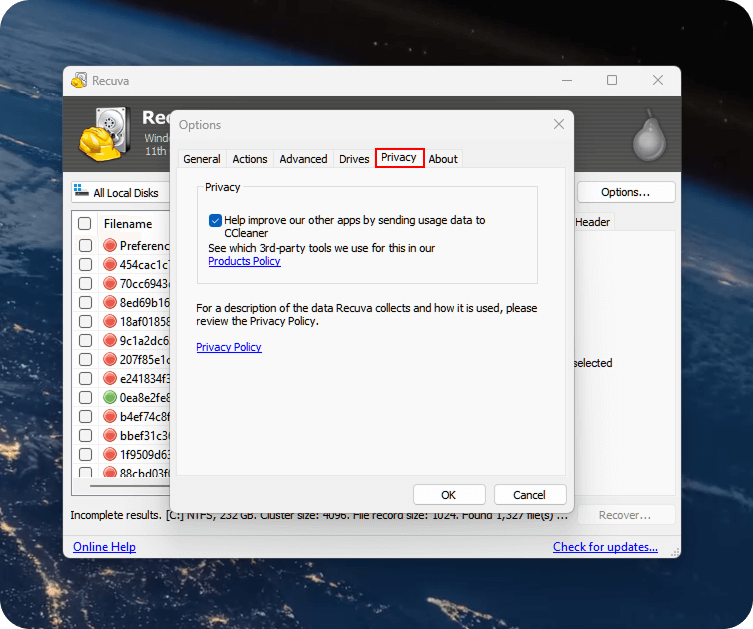Open the Privacy Policy link
This screenshot has height=629, width=753.
point(229,347)
